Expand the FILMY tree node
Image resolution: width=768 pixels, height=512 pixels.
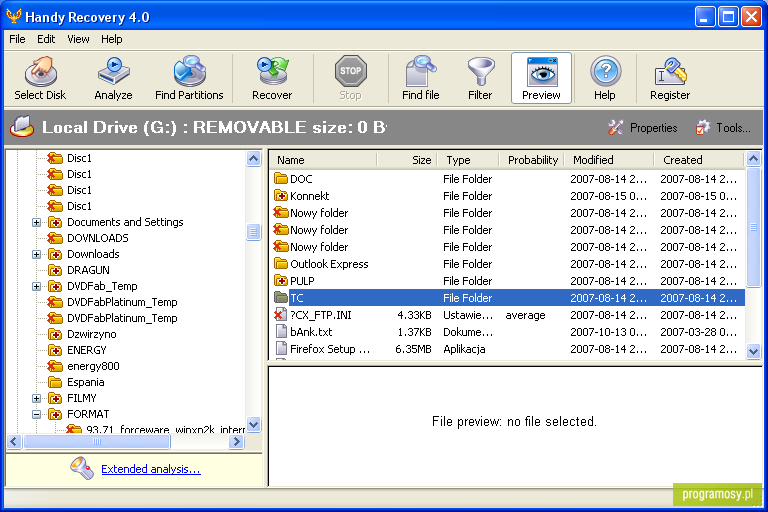pos(36,398)
